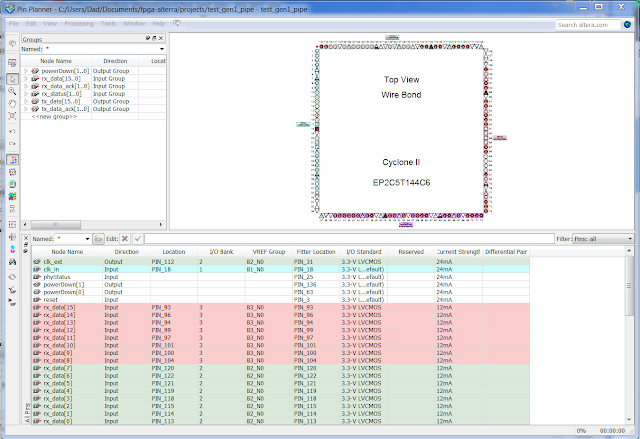Close the Groups panel

coord(161,38)
